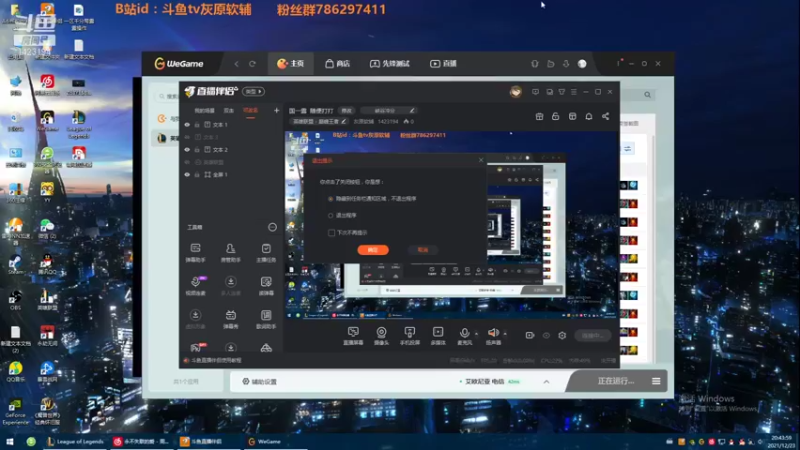Cancel the exit dialog with 取消

(x=423, y=250)
